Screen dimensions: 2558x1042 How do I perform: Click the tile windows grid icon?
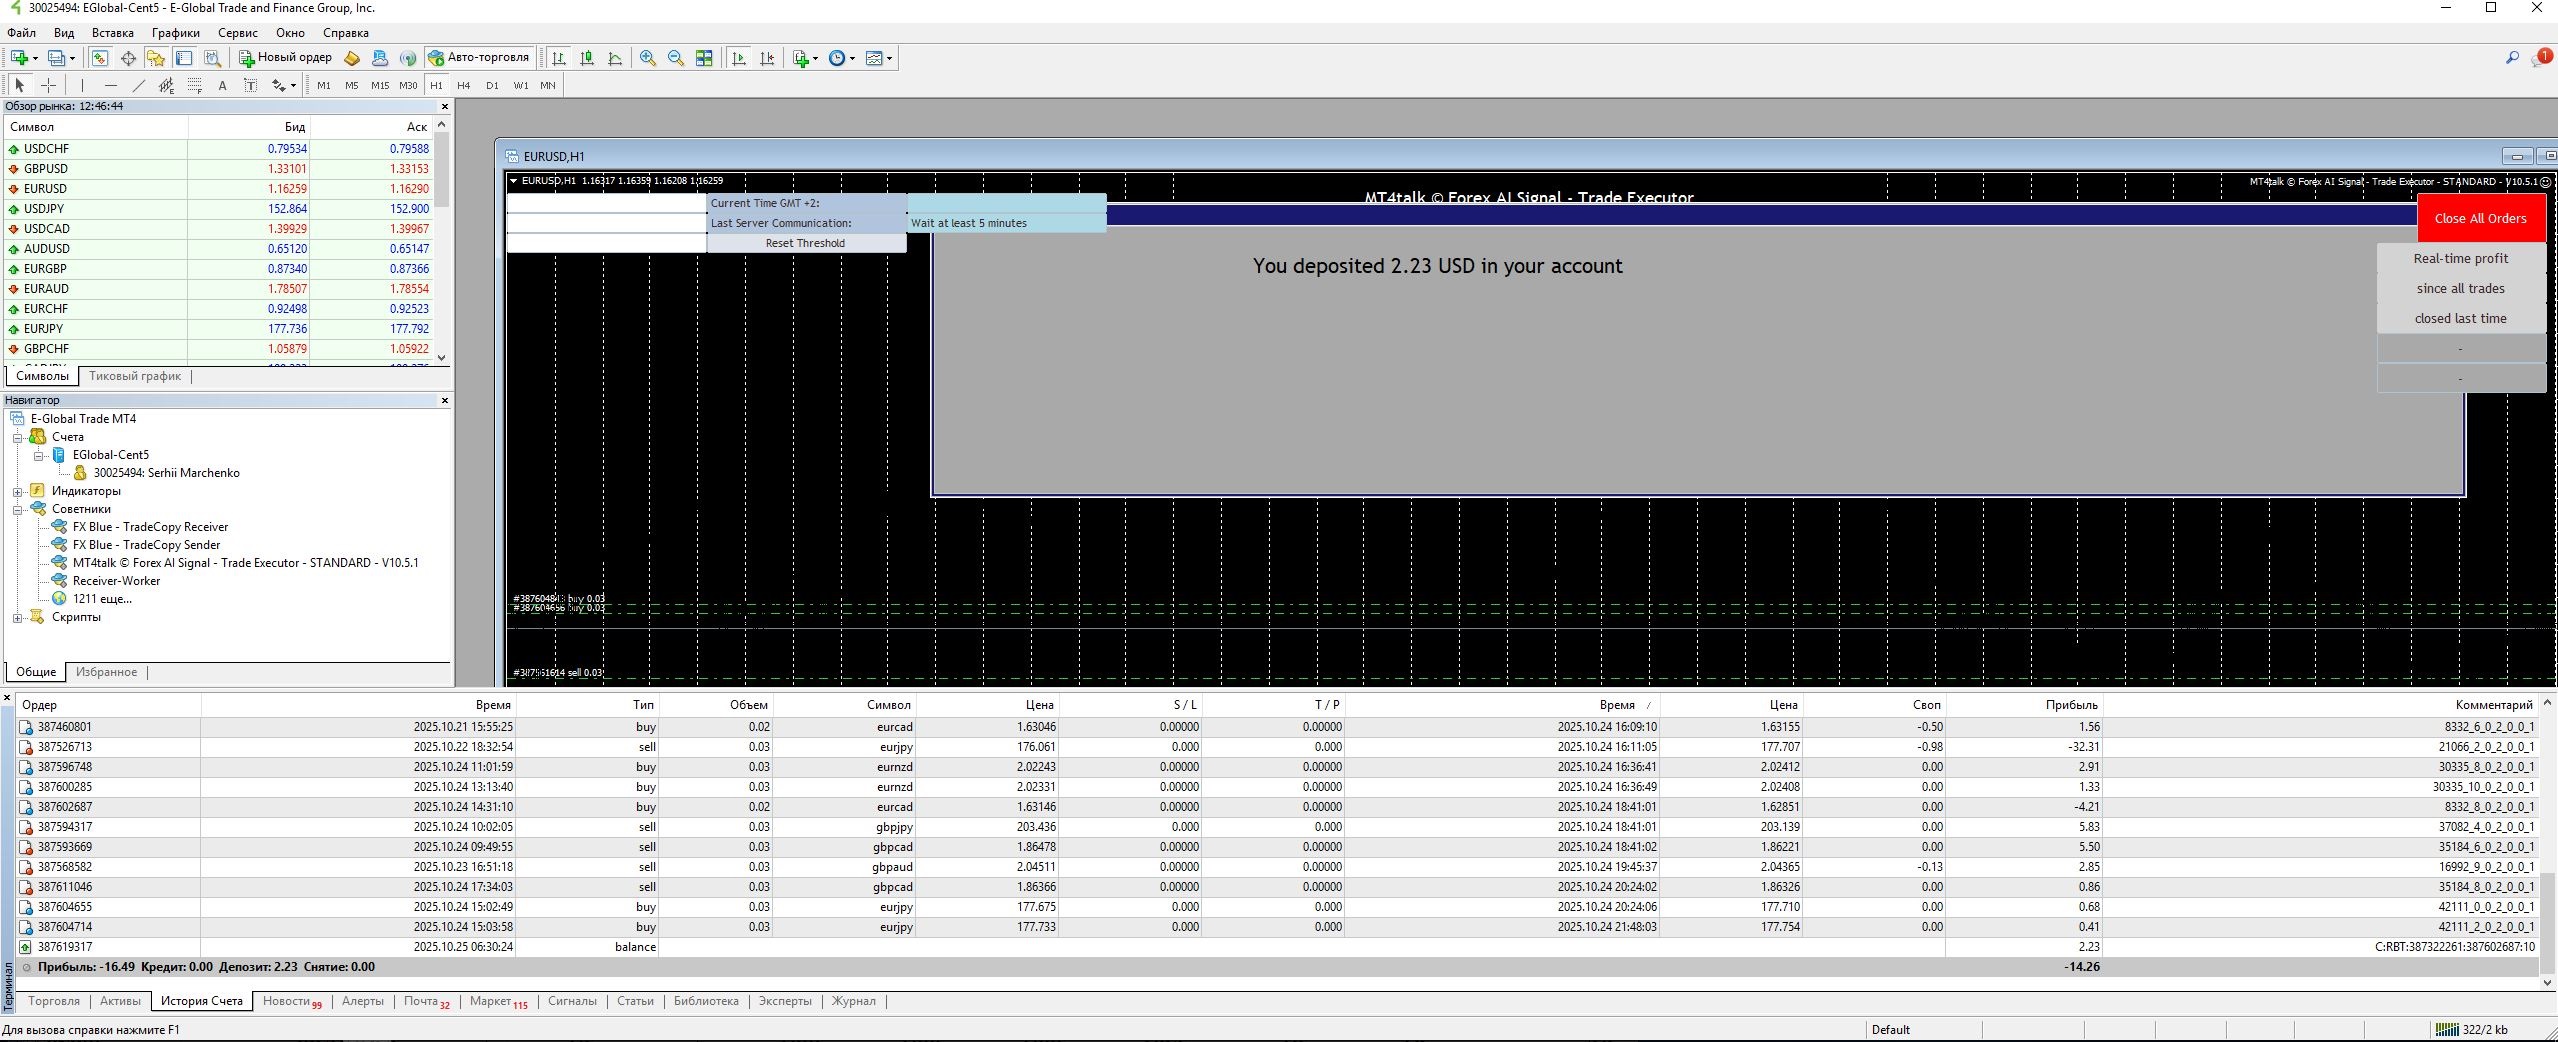pyautogui.click(x=704, y=58)
